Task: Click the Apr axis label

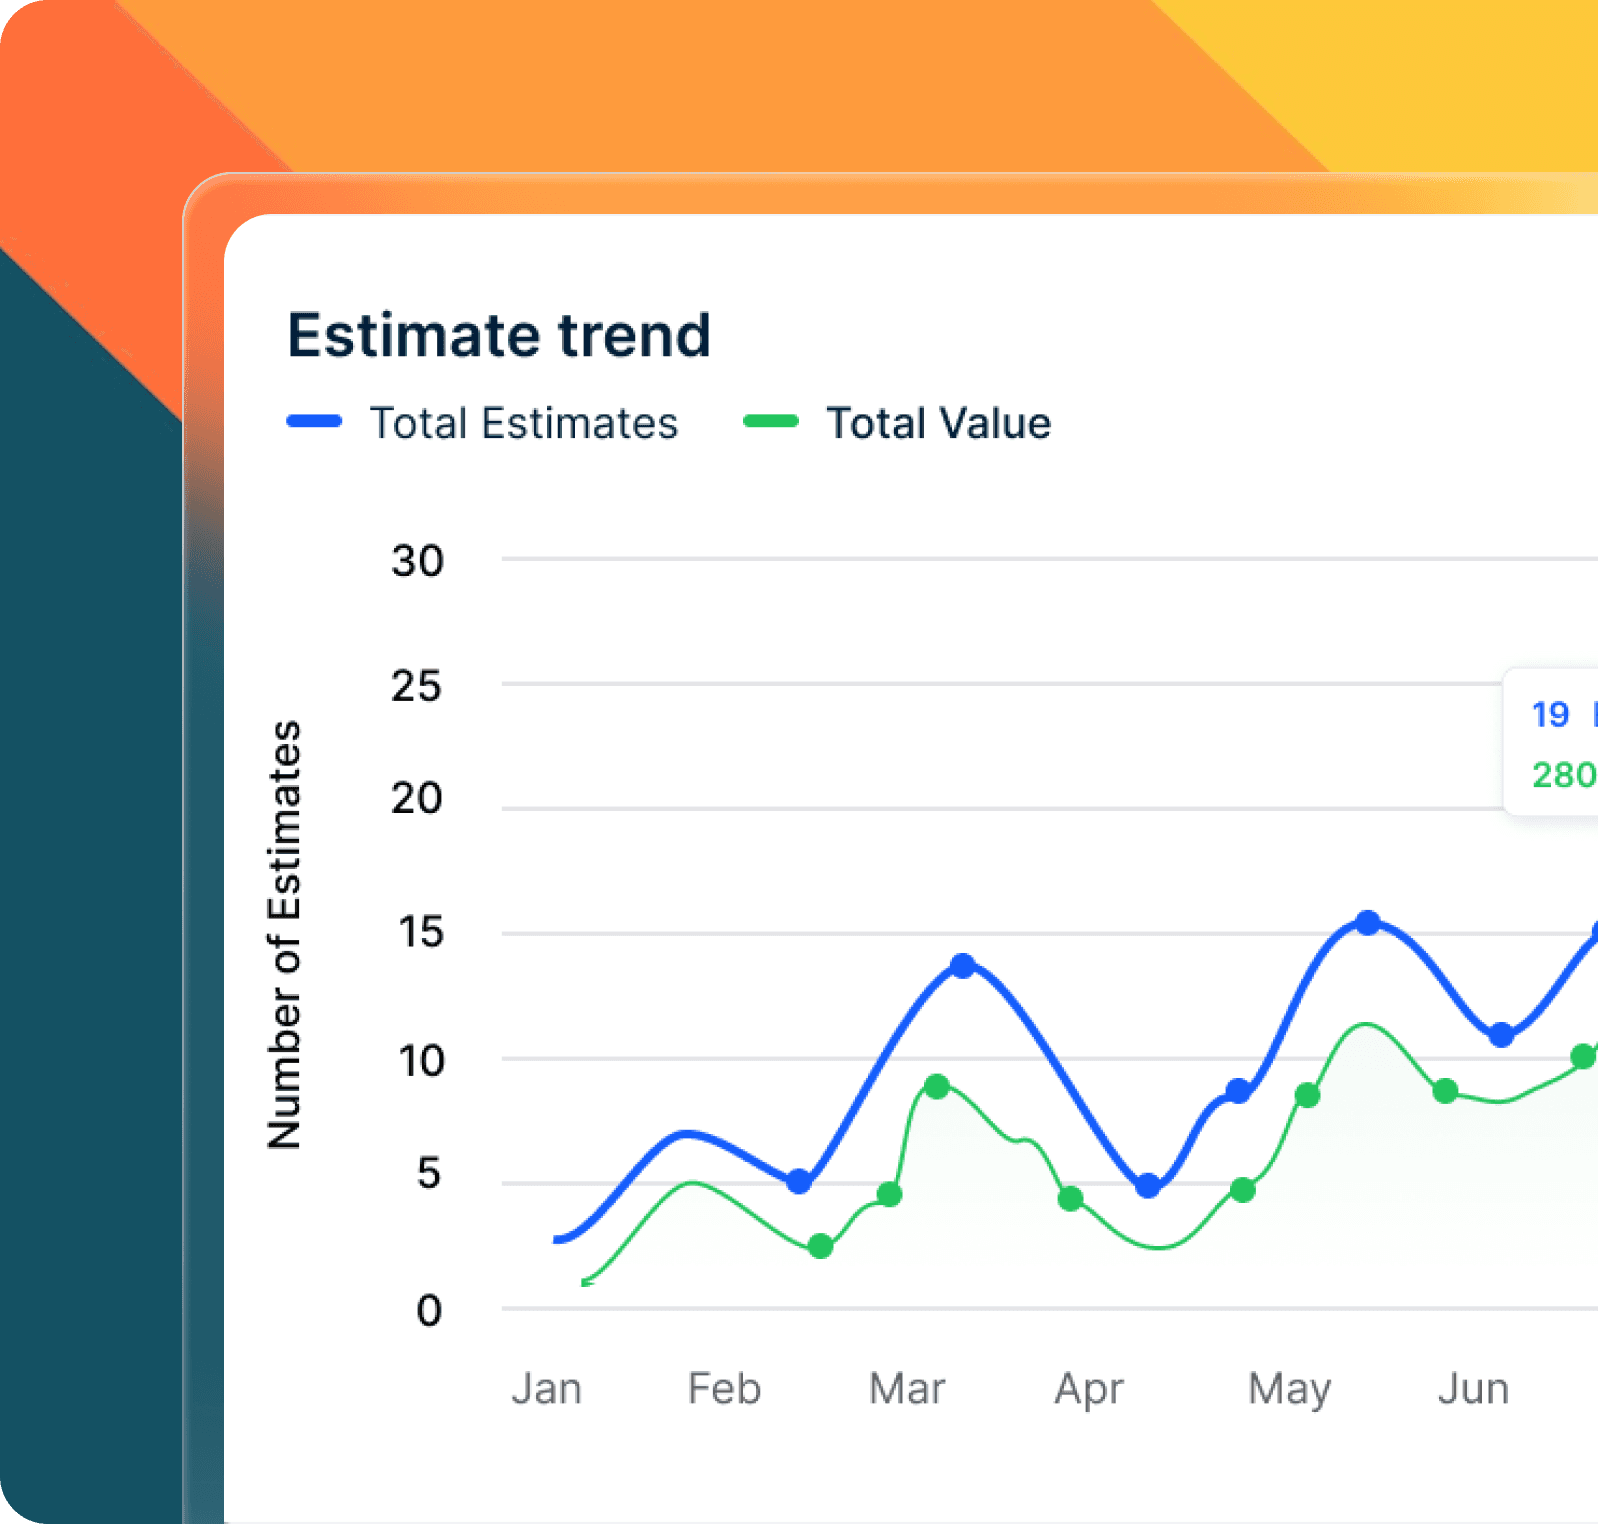Action: [x=1089, y=1391]
